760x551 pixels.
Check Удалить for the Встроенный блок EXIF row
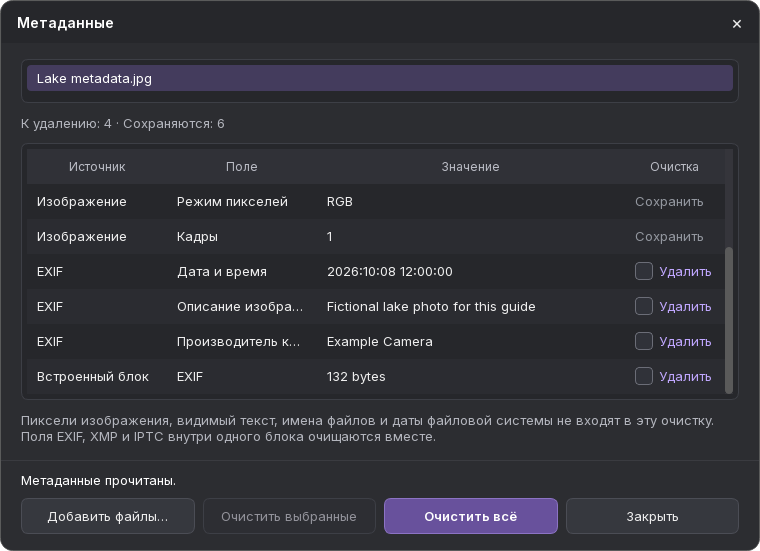644,376
